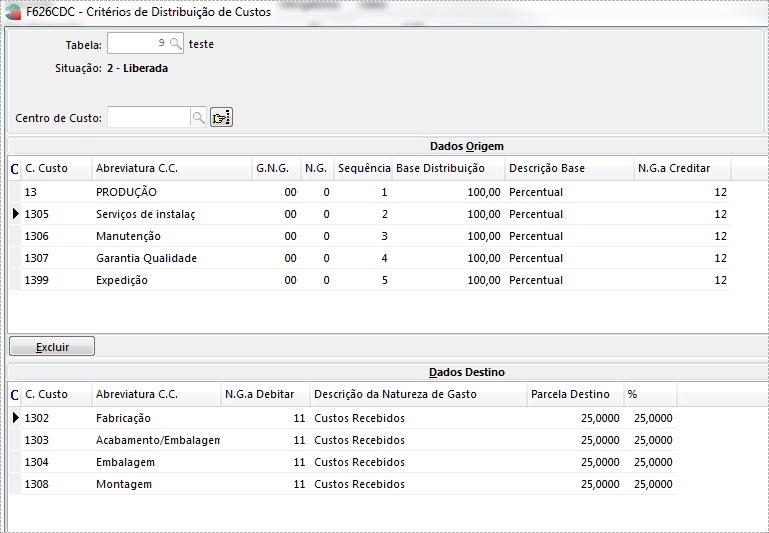Screen dimensions: 769x533
Task: Select the Montagem destination row
Action: pyautogui.click(x=348, y=484)
